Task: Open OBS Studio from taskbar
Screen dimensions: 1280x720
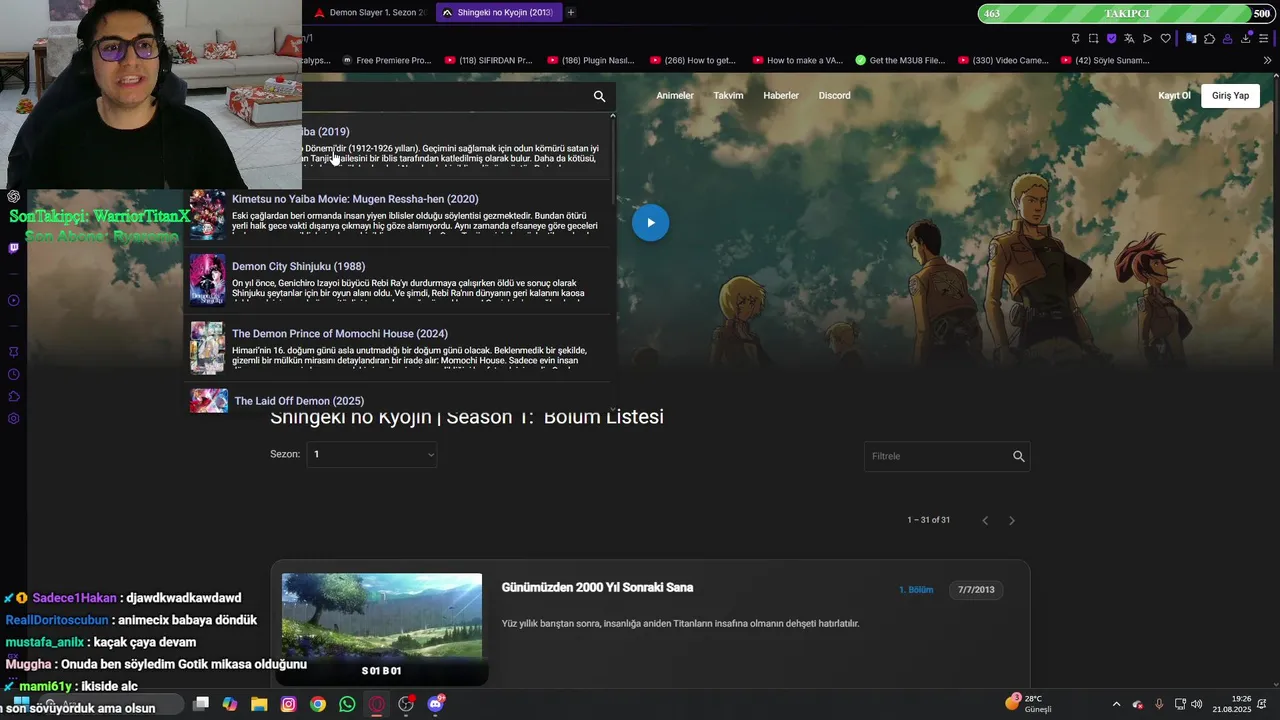Action: tap(406, 704)
